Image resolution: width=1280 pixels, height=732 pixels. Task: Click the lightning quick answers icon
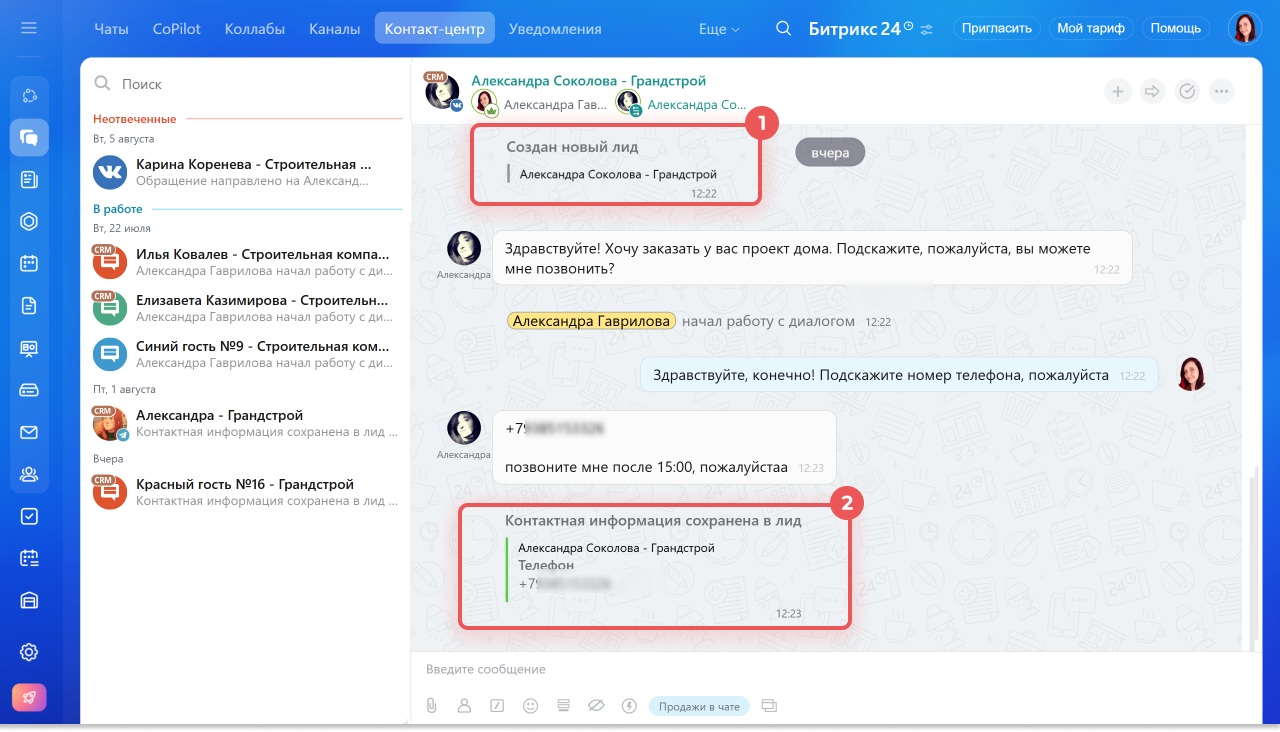(629, 706)
